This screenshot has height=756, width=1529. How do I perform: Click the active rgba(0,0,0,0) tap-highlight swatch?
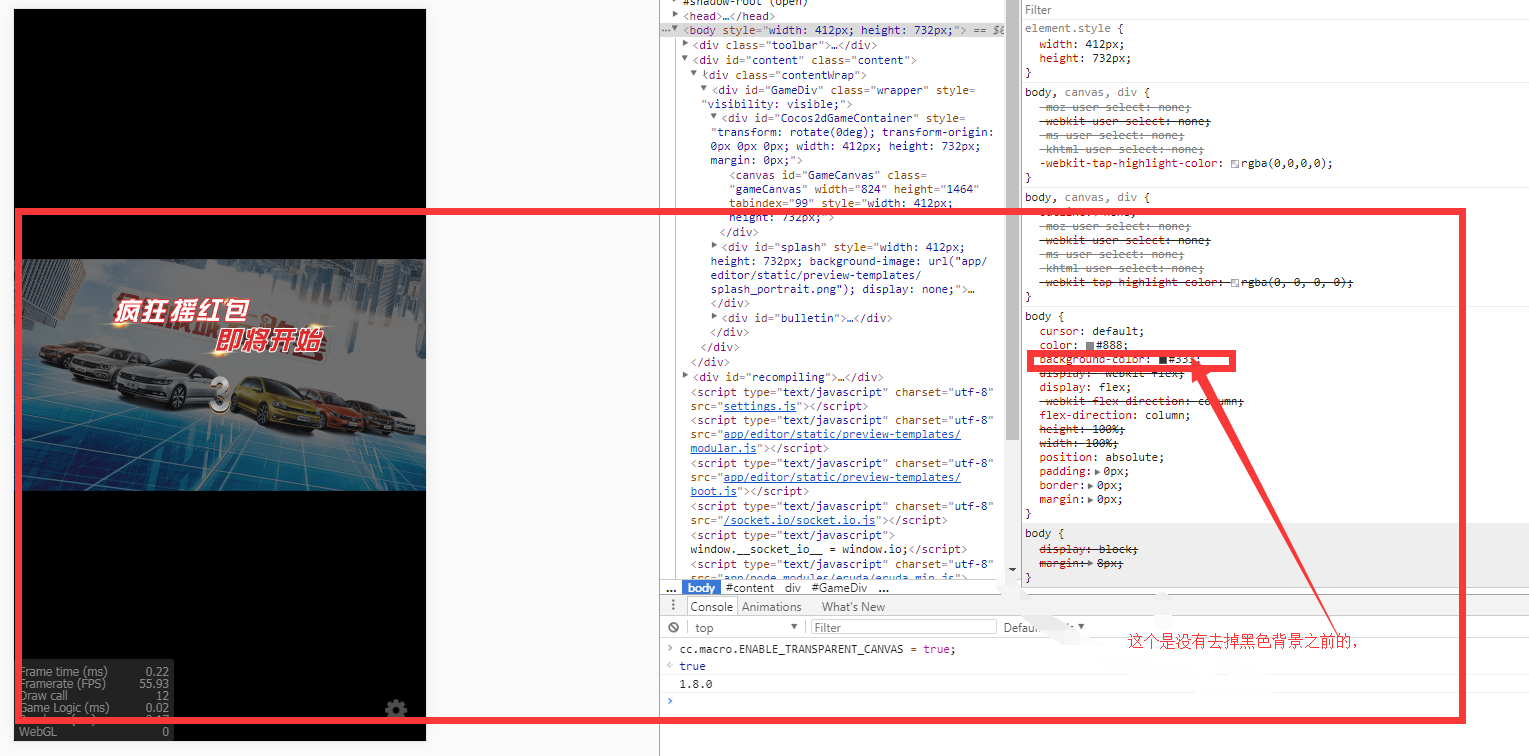[1236, 163]
